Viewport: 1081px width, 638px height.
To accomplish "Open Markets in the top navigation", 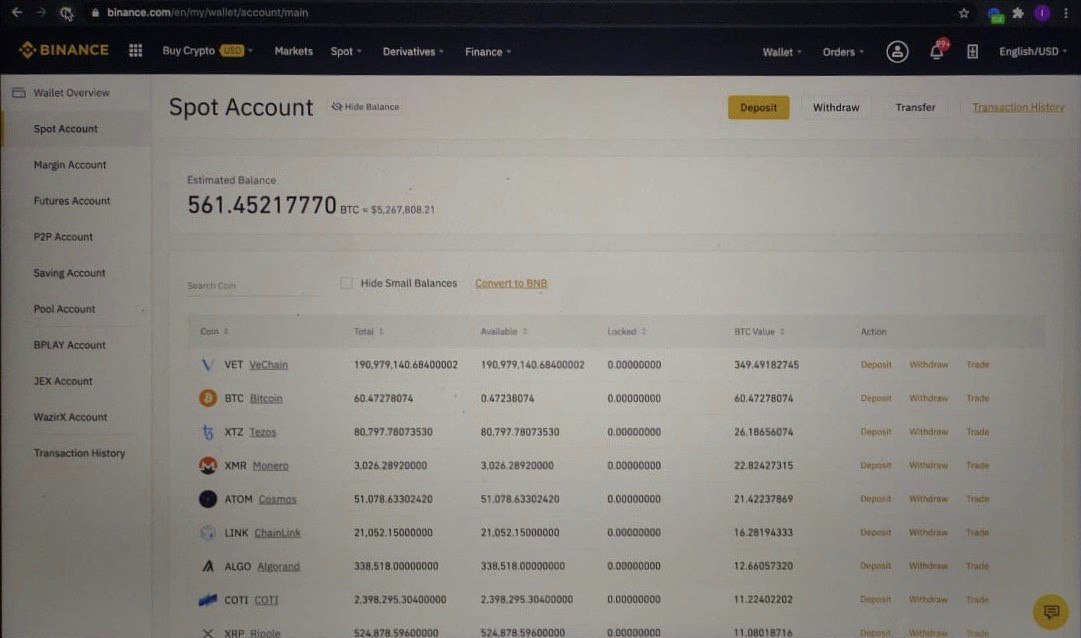I will (294, 51).
